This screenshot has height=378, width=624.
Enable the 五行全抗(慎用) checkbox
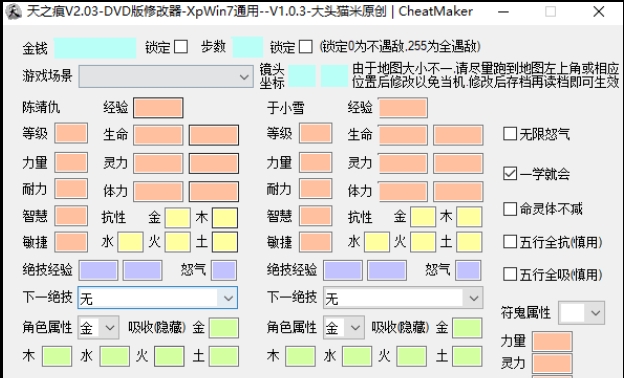[x=510, y=242]
